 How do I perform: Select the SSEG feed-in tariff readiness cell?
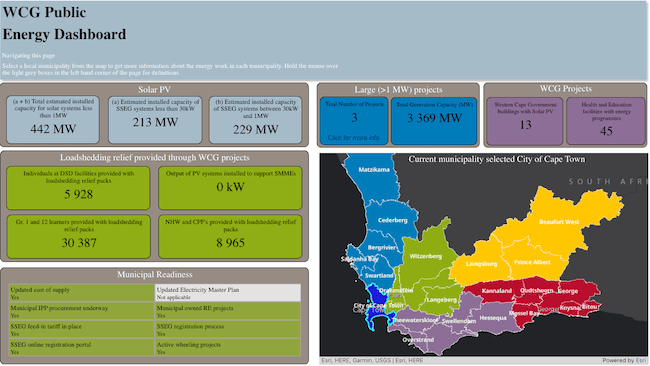(x=82, y=330)
